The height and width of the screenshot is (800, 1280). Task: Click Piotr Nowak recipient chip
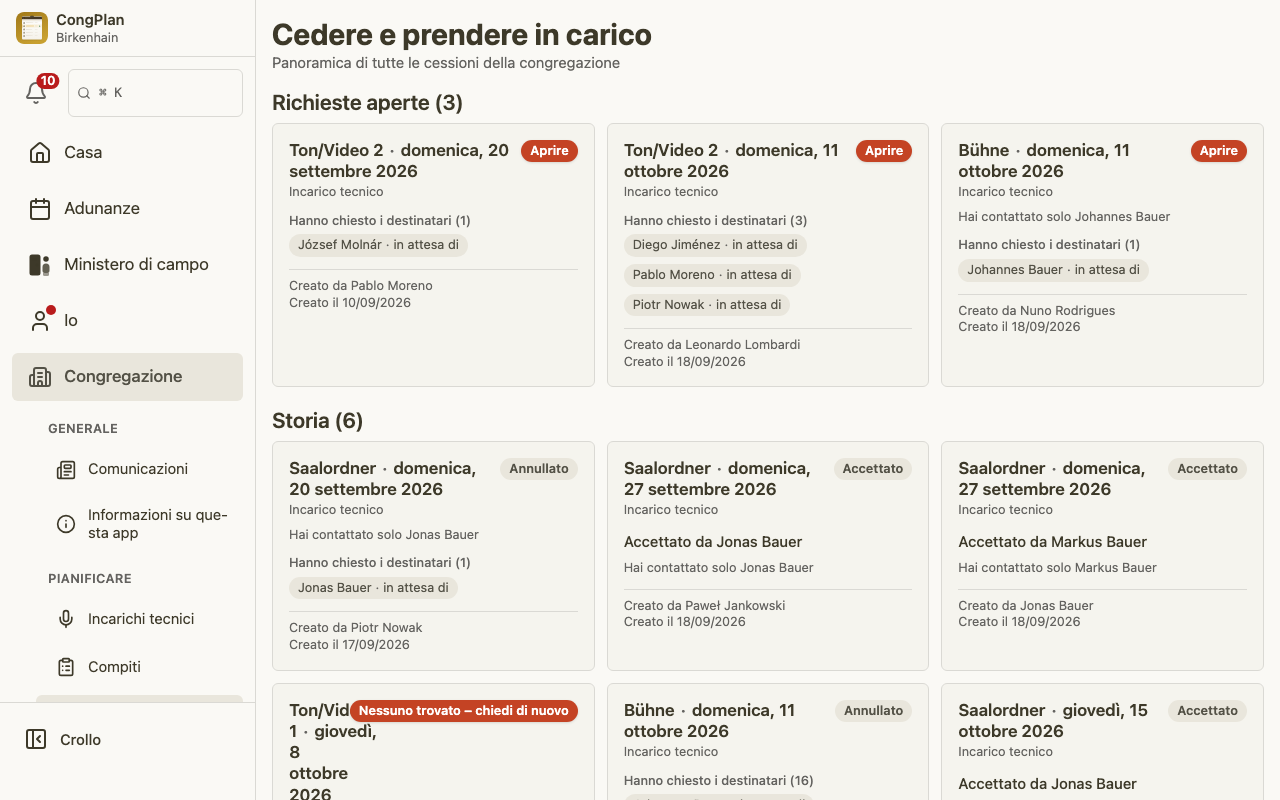707,305
